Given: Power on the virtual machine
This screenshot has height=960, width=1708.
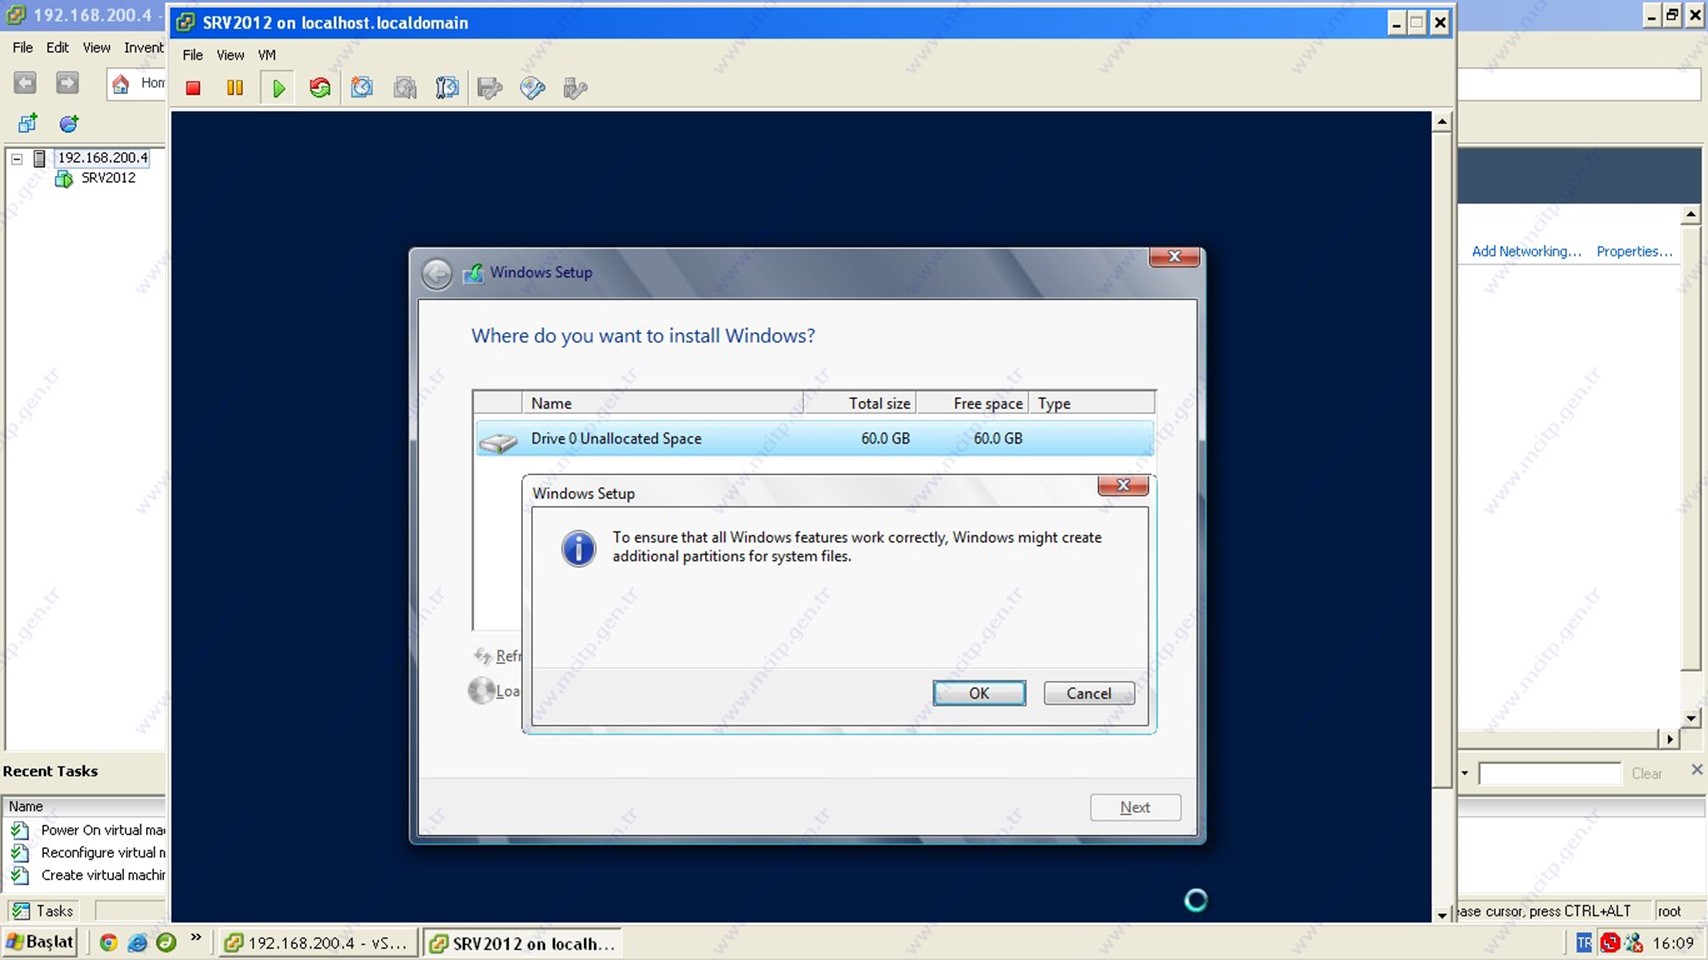Looking at the screenshot, I should pyautogui.click(x=278, y=88).
